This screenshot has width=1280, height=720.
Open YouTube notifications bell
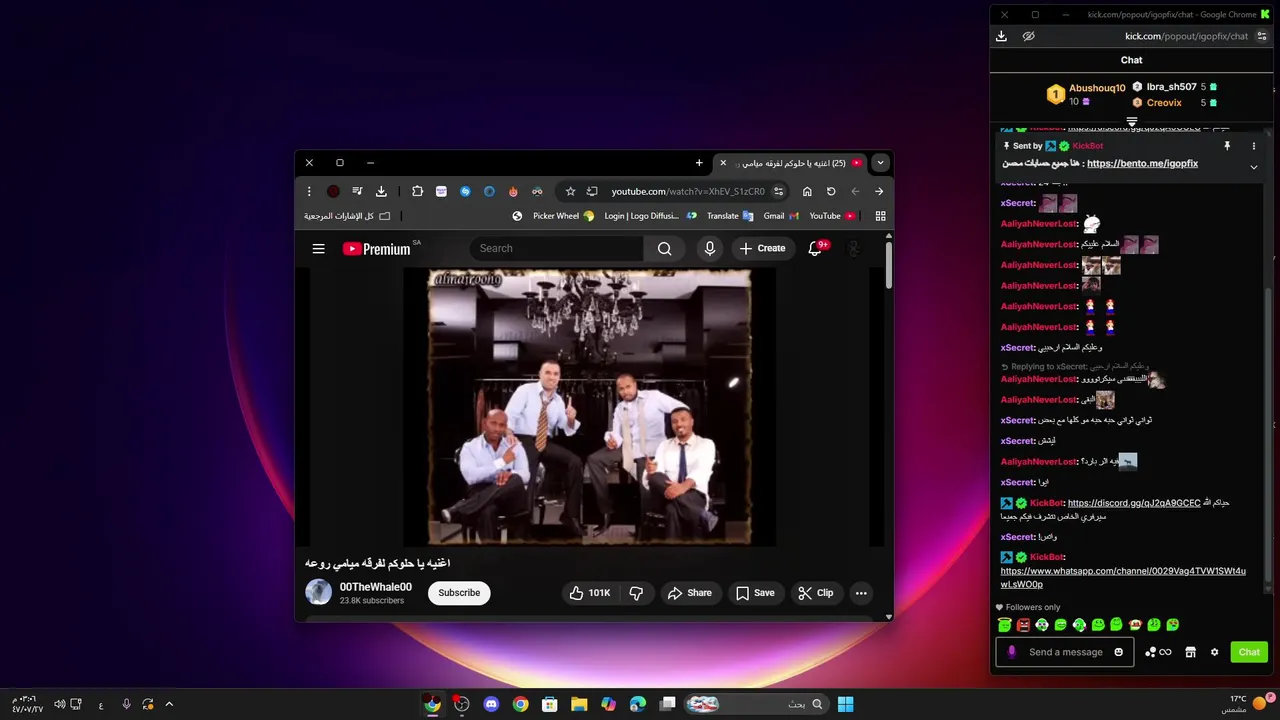tap(815, 248)
